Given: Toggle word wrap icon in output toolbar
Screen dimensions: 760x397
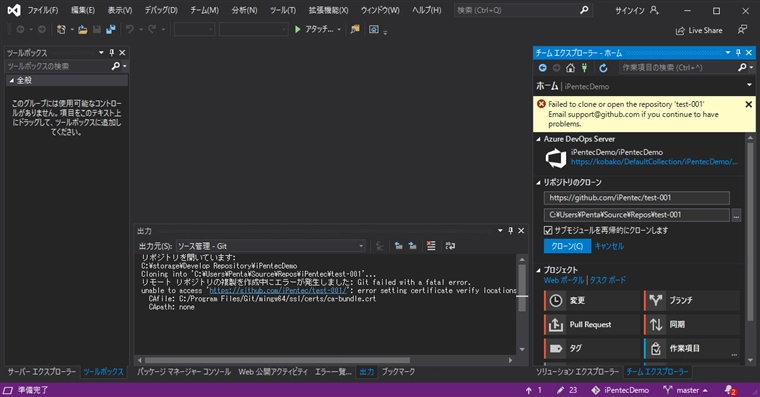Looking at the screenshot, I should pos(450,246).
